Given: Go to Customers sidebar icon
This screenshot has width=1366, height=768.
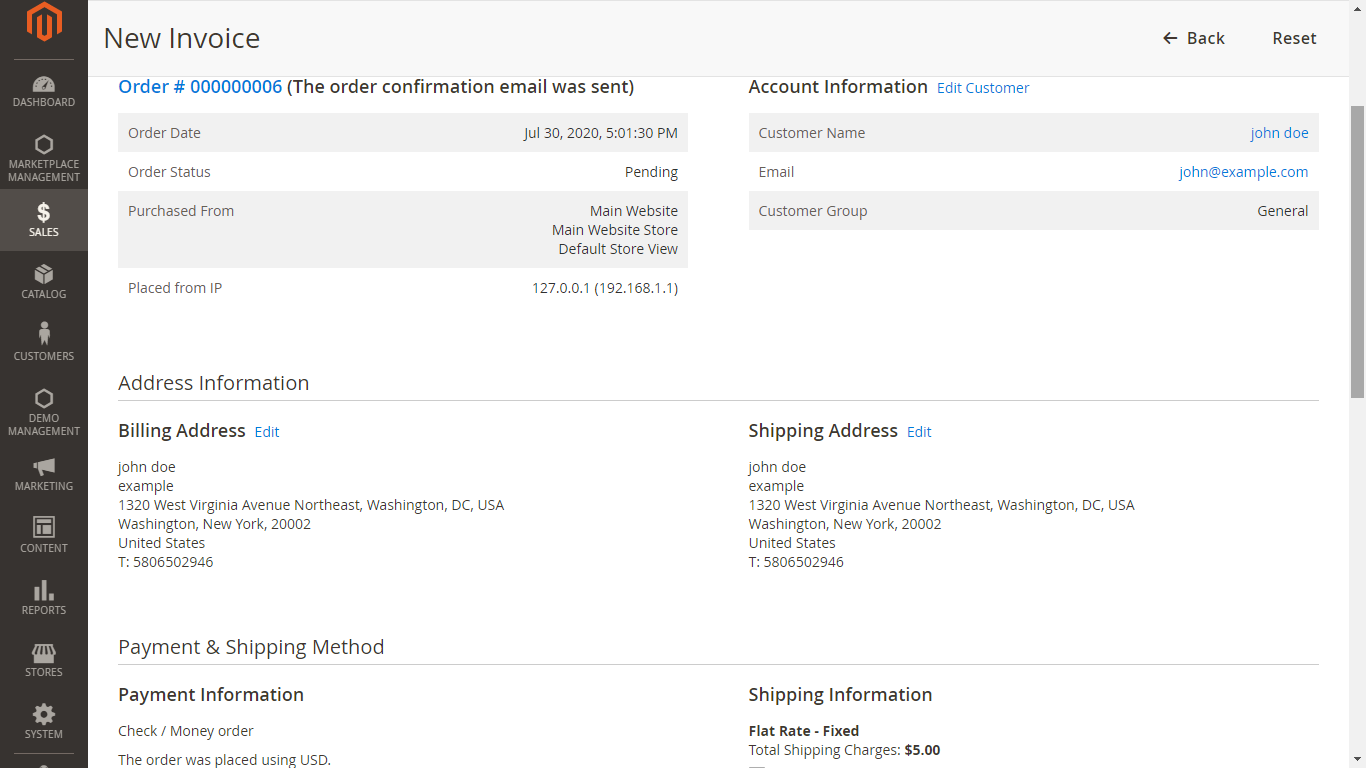Looking at the screenshot, I should click(x=44, y=334).
